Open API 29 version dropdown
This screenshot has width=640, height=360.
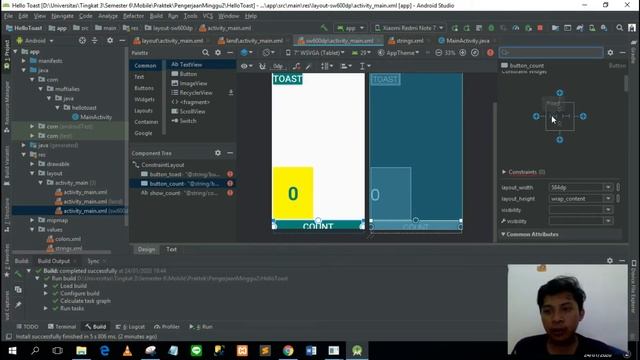[x=361, y=53]
